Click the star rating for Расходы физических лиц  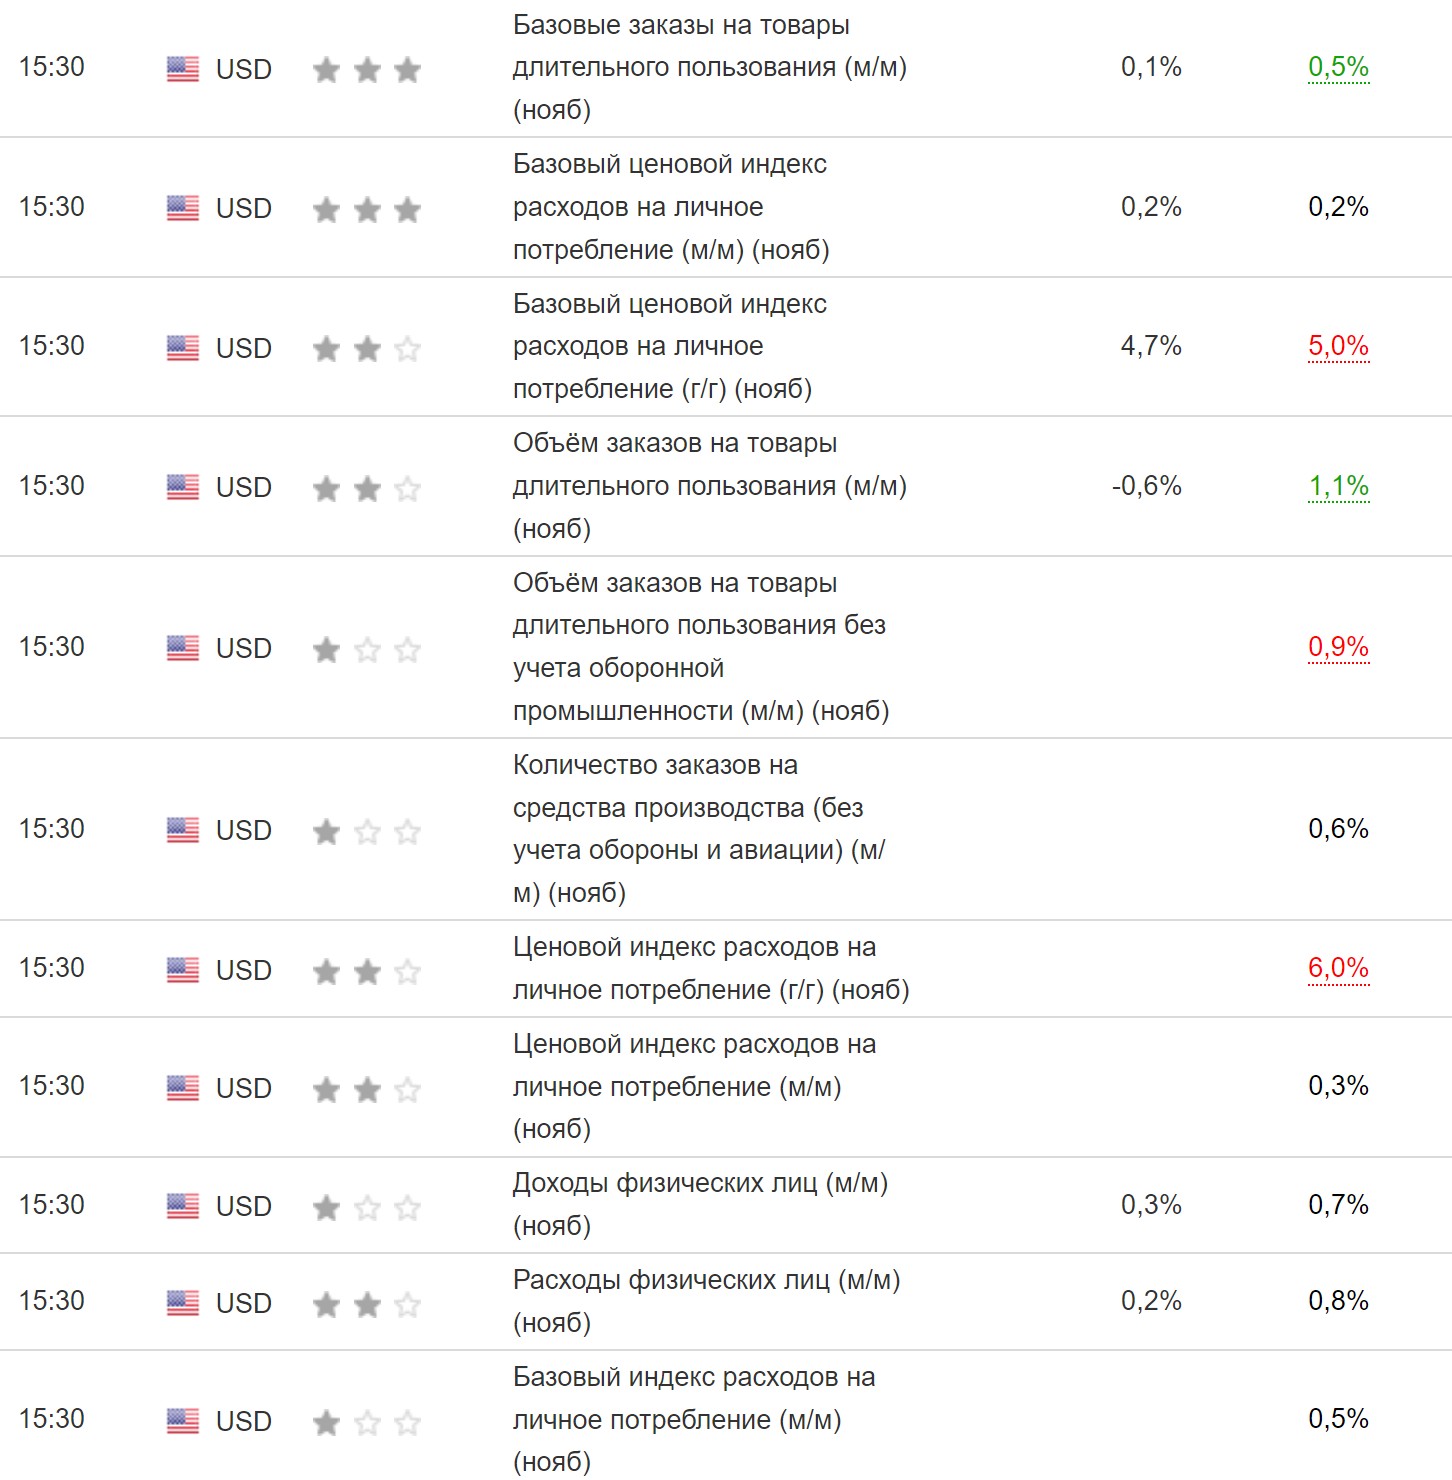pos(366,1304)
